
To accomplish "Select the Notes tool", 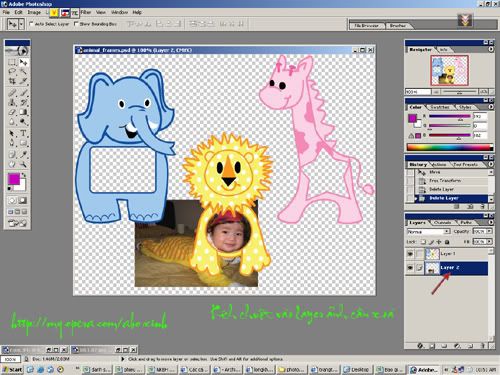I will 12,154.
